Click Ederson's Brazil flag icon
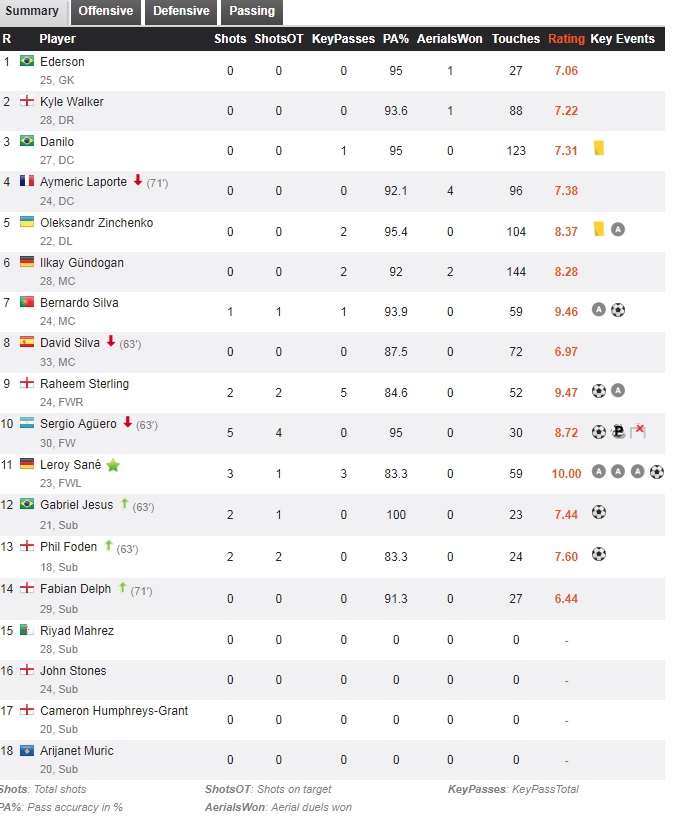674x826 pixels. (26, 62)
